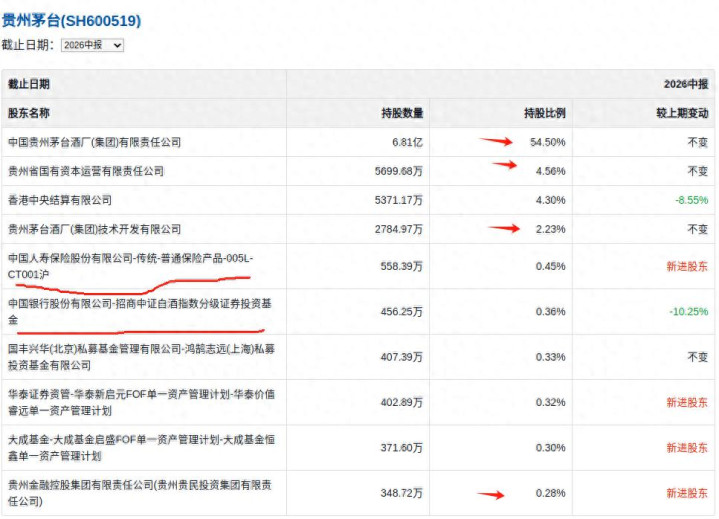This screenshot has width=719, height=519.
Task: Click the 4.56% ownership ratio
Action: pyautogui.click(x=550, y=171)
